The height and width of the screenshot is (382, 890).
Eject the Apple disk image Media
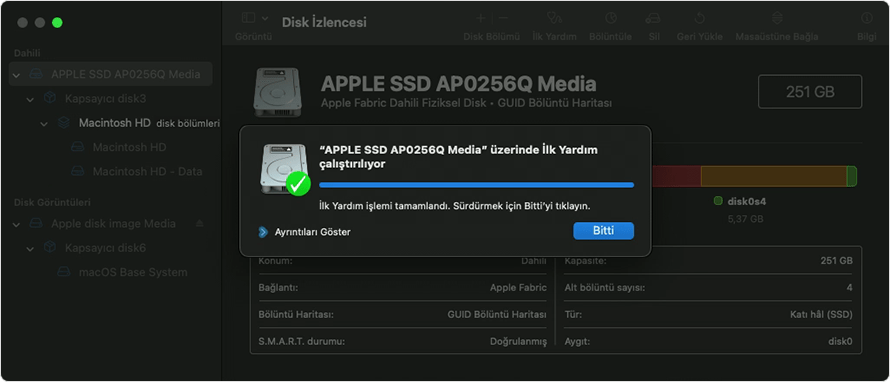tap(199, 224)
